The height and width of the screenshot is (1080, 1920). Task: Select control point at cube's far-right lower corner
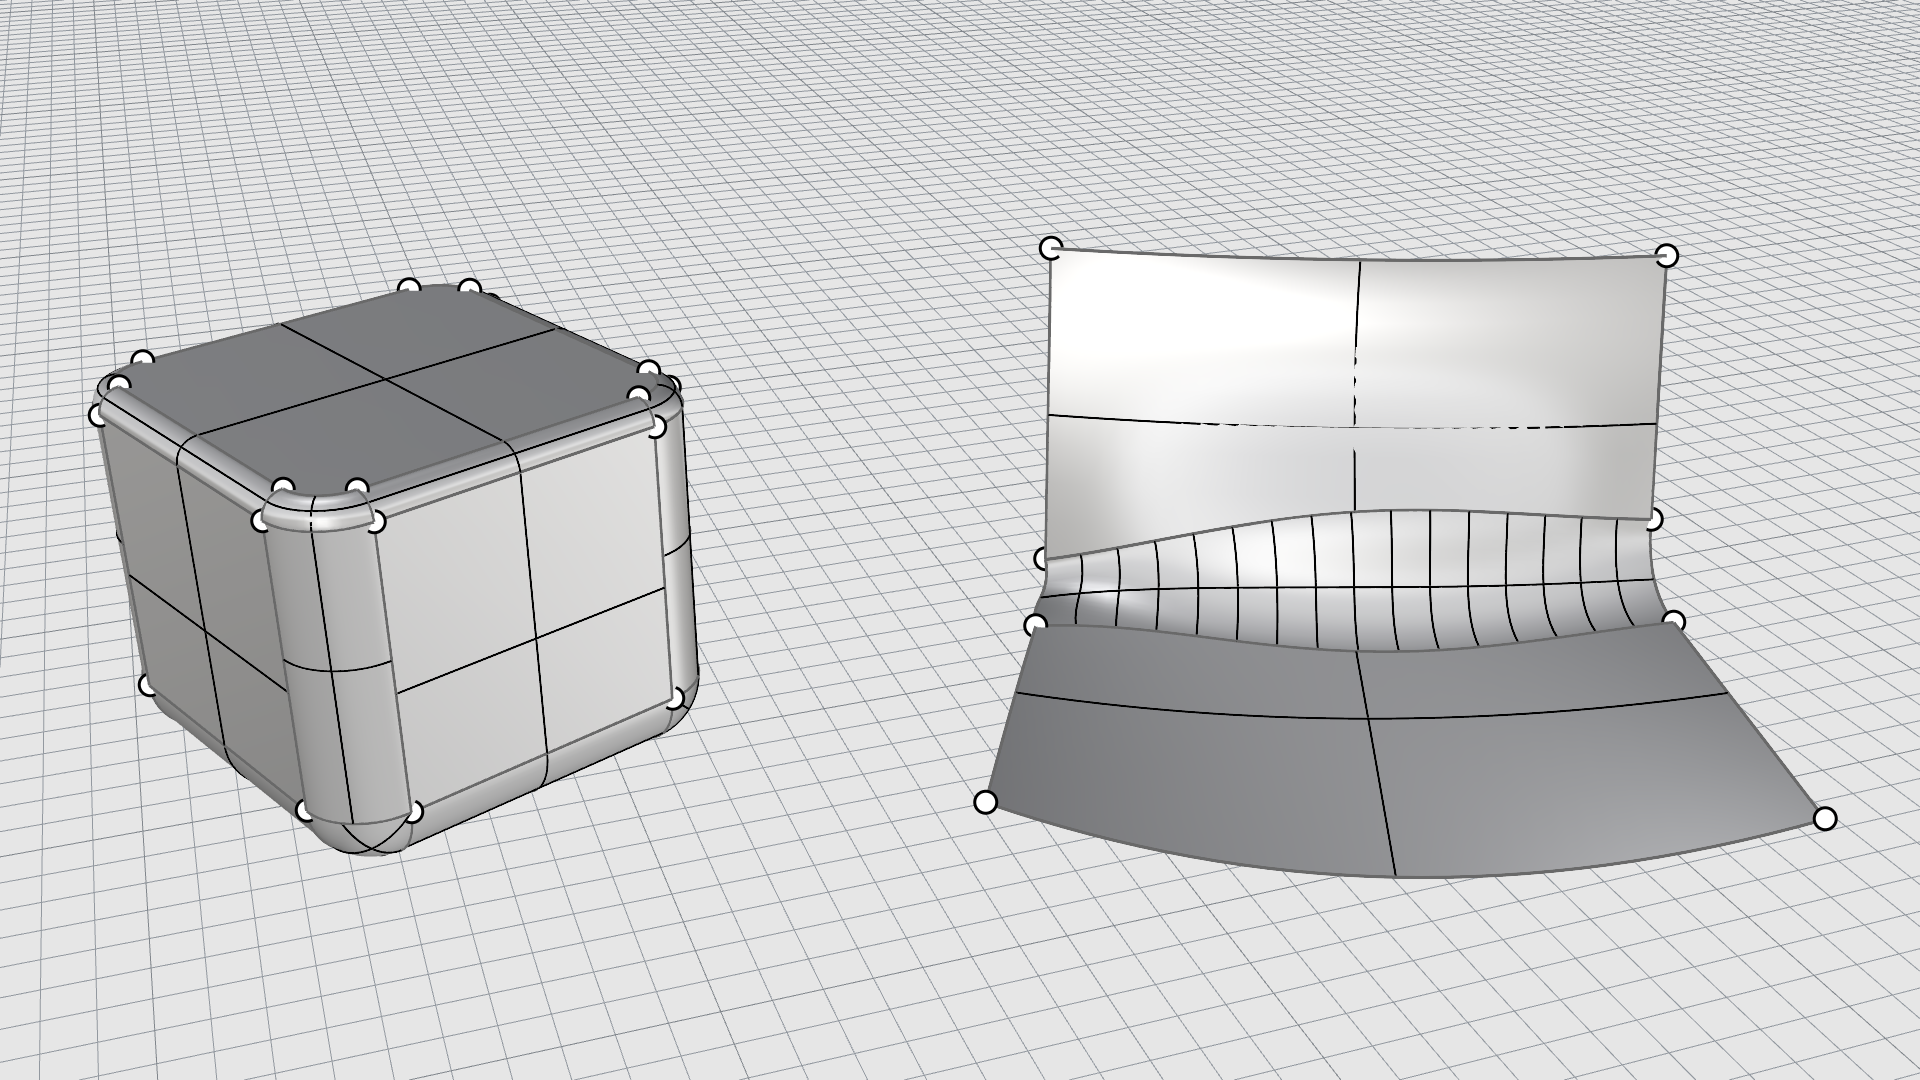(x=677, y=697)
